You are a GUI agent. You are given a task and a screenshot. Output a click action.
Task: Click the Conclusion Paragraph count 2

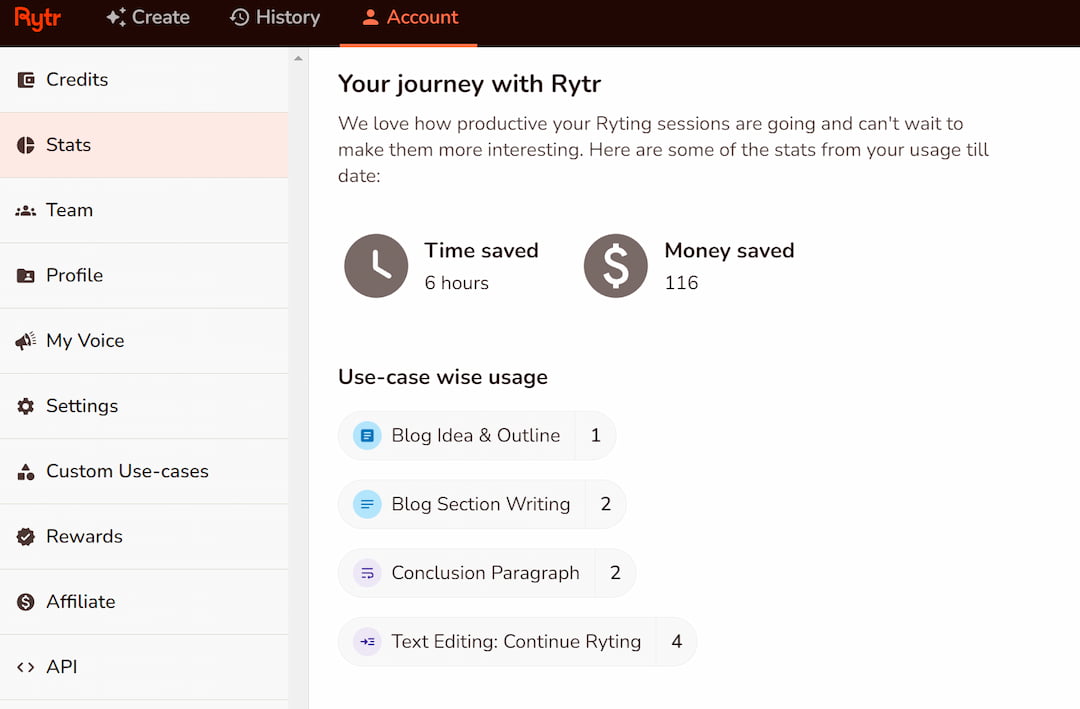point(616,573)
